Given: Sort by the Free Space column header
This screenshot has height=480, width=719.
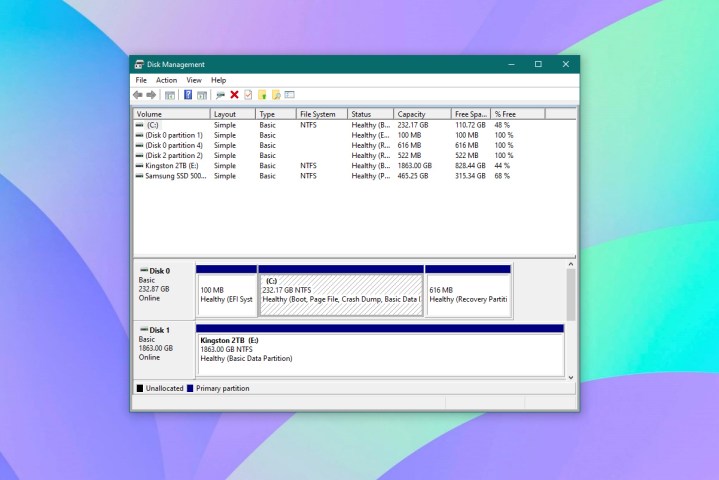Looking at the screenshot, I should tap(471, 114).
